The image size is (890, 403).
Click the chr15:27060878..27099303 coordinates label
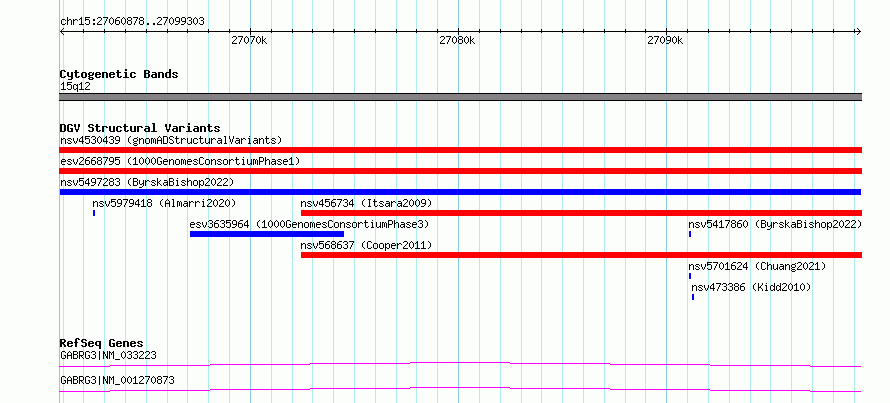click(x=132, y=22)
